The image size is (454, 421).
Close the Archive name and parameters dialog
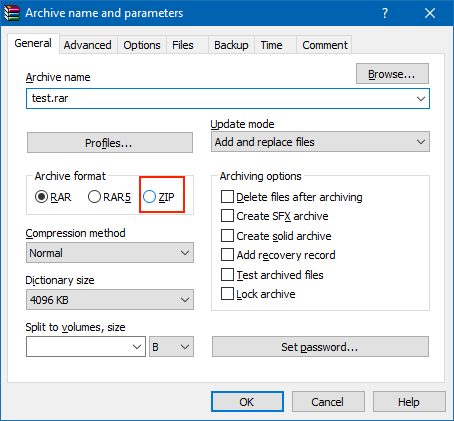[x=430, y=13]
